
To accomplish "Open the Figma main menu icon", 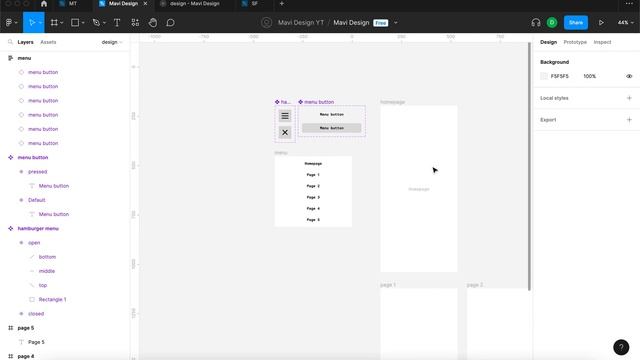I will [9, 22].
